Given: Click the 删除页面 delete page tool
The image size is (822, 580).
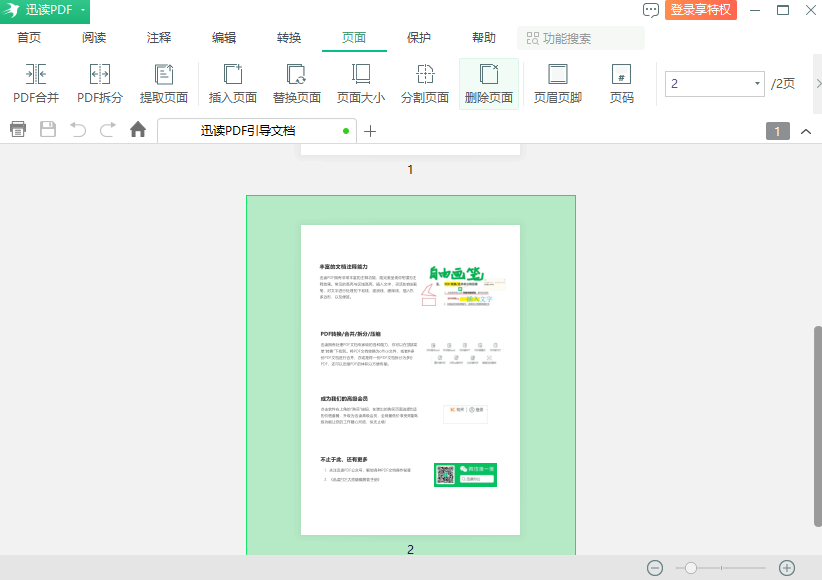Looking at the screenshot, I should click(x=489, y=83).
